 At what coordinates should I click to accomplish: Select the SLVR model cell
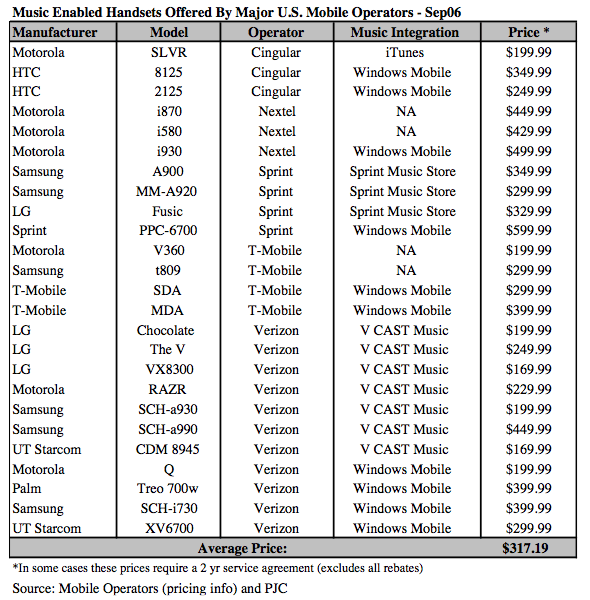169,52
